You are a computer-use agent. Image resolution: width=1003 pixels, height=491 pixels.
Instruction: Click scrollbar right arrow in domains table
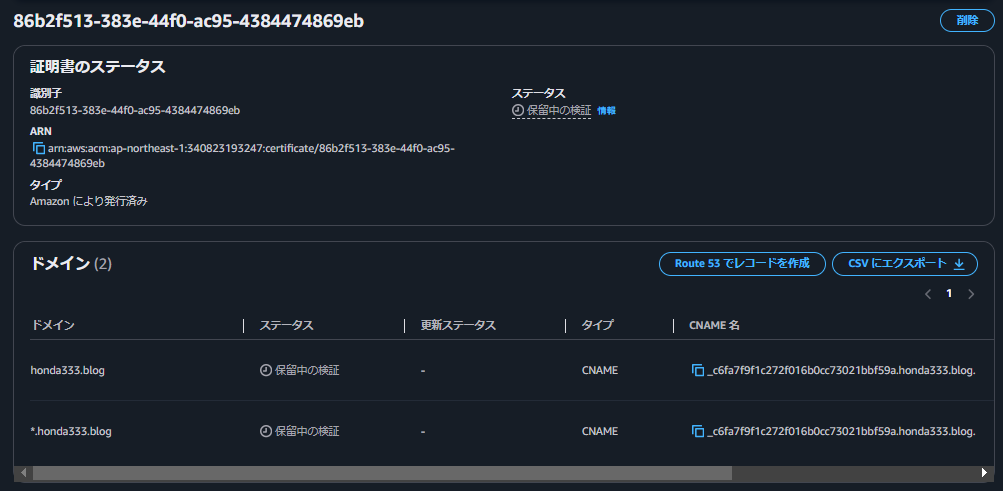[x=984, y=473]
